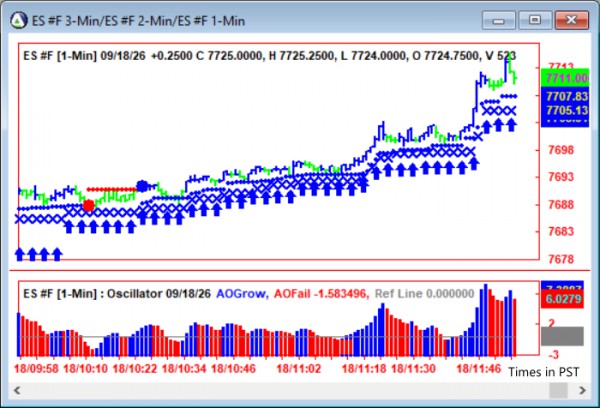Click the 18/10:46 time axis label
Screen dimensions: 600x408
[233, 369]
